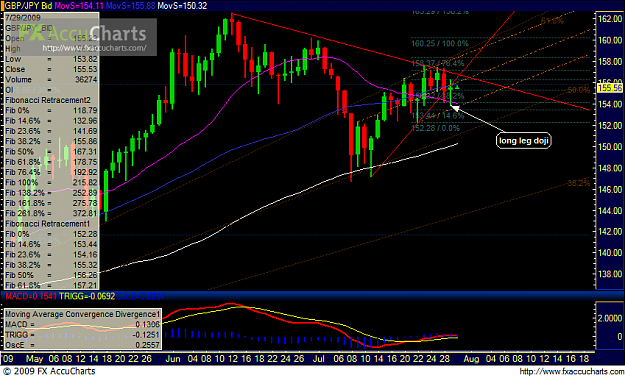Click the MACD panel value 0.1306
Screen dimensions: 625x378
[147, 325]
